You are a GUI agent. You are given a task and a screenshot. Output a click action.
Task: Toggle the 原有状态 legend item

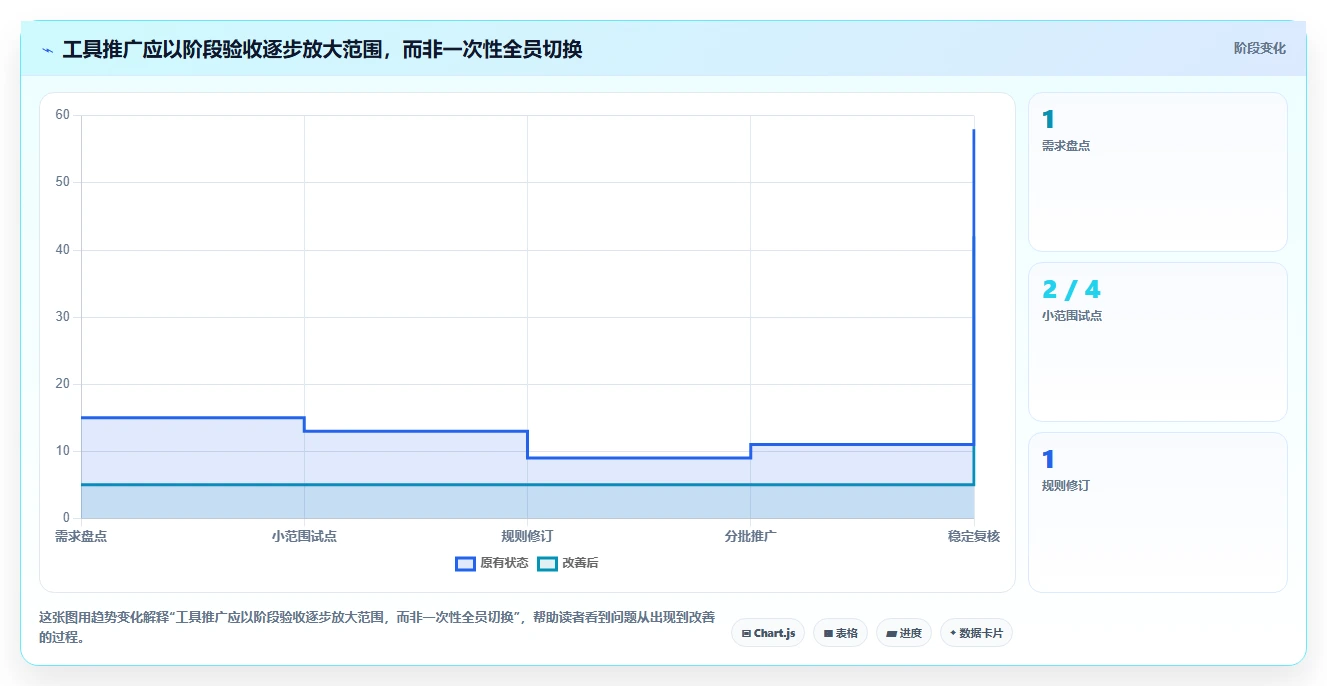click(492, 563)
